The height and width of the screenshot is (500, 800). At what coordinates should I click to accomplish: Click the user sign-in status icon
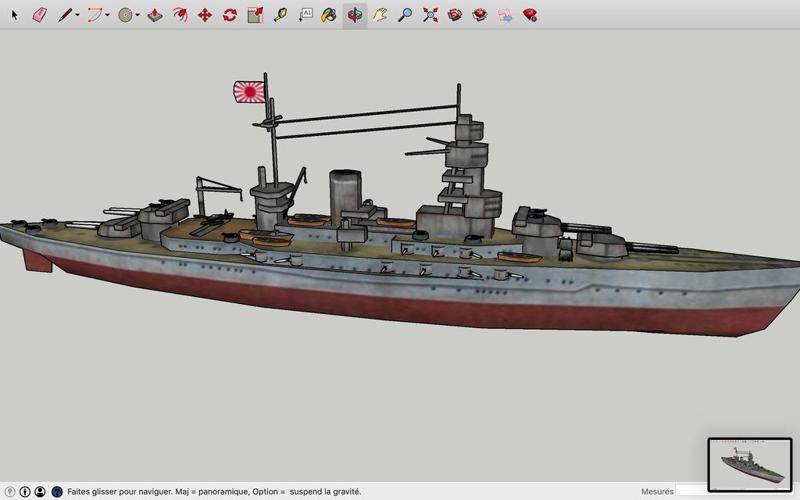tap(40, 492)
